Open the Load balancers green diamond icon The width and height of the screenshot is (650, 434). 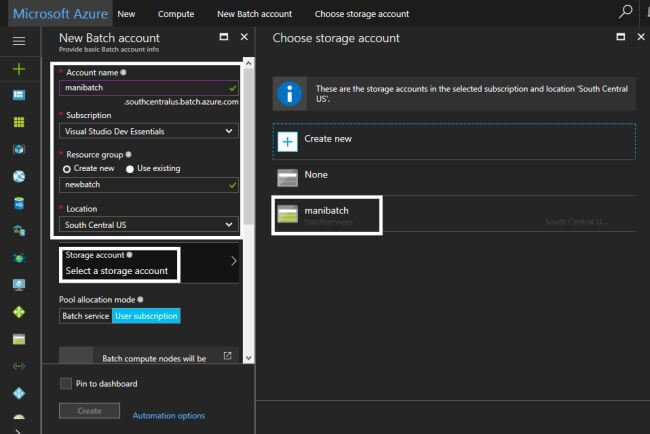pos(19,312)
